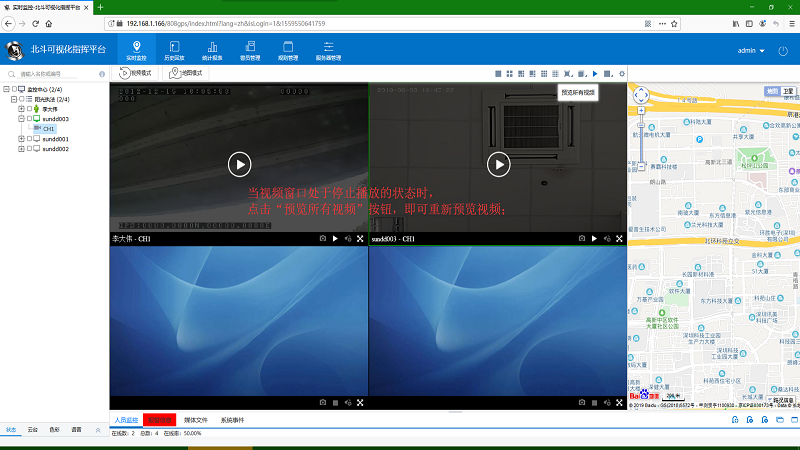Maximize the sundd003 - CH1 video window
This screenshot has height=450, width=800.
click(x=619, y=238)
